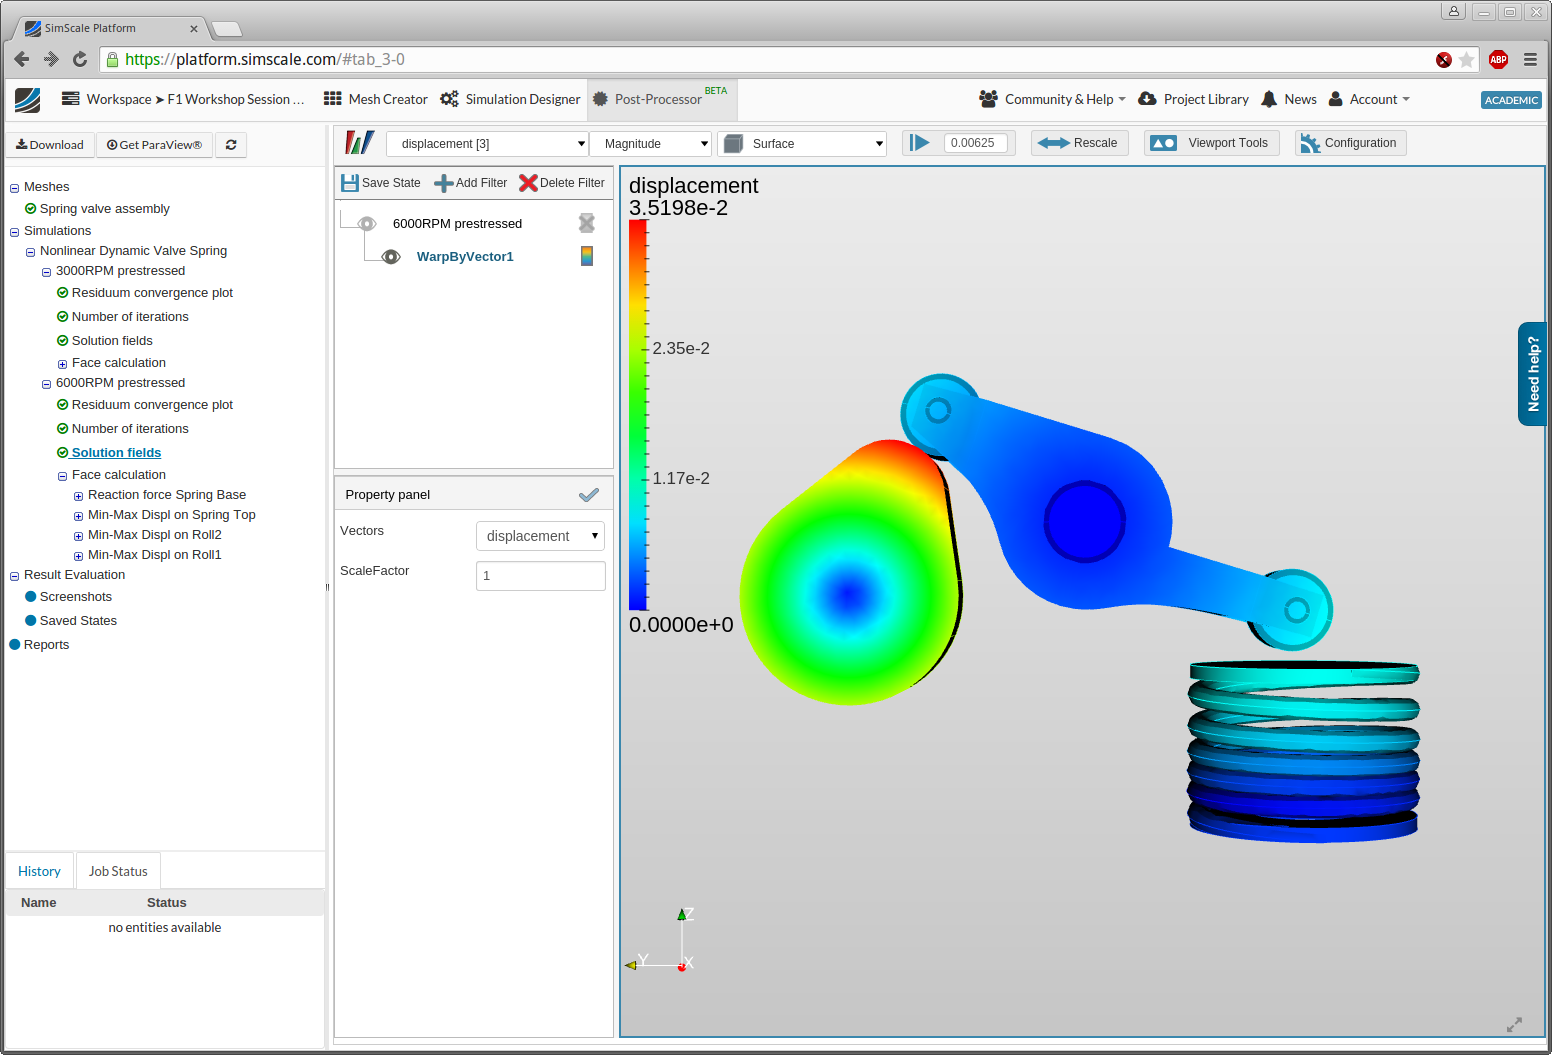Click the play animation button
Viewport: 1552px width, 1055px height.
(919, 143)
